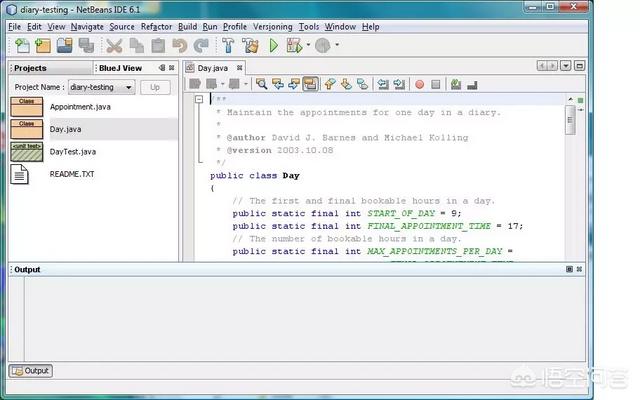Open the Refactor menu

(156, 27)
